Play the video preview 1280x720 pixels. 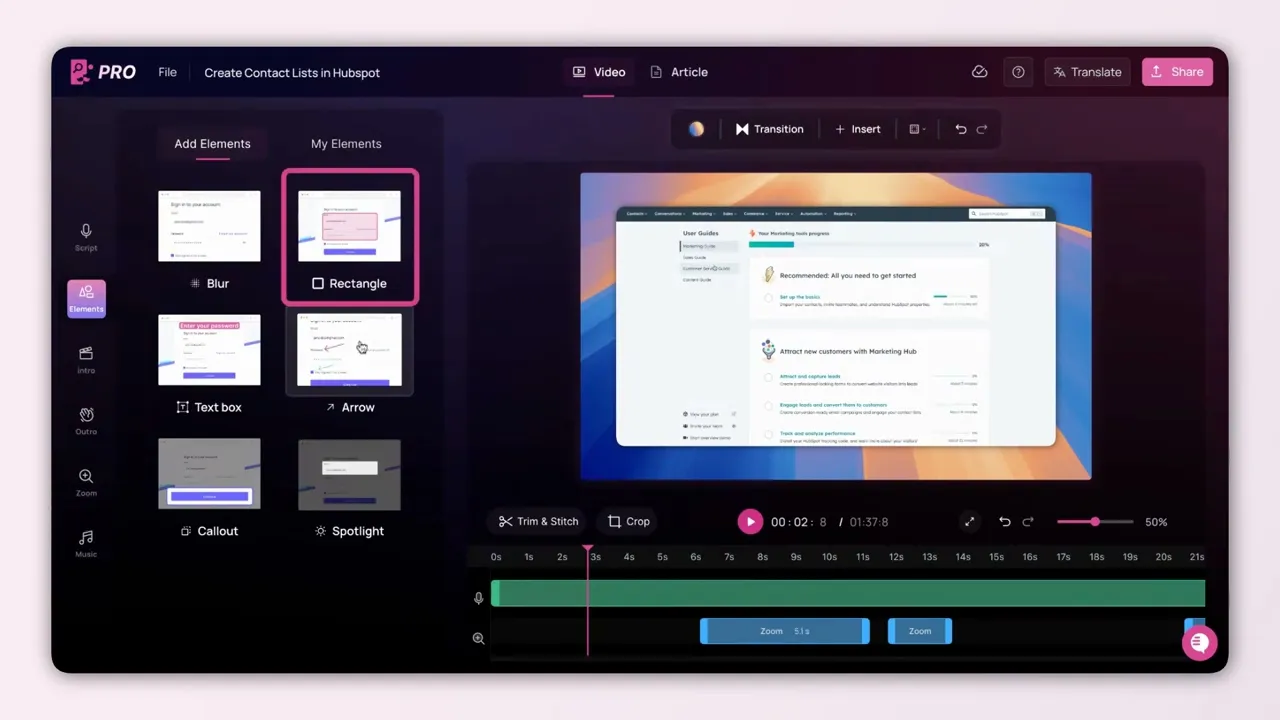coord(750,521)
